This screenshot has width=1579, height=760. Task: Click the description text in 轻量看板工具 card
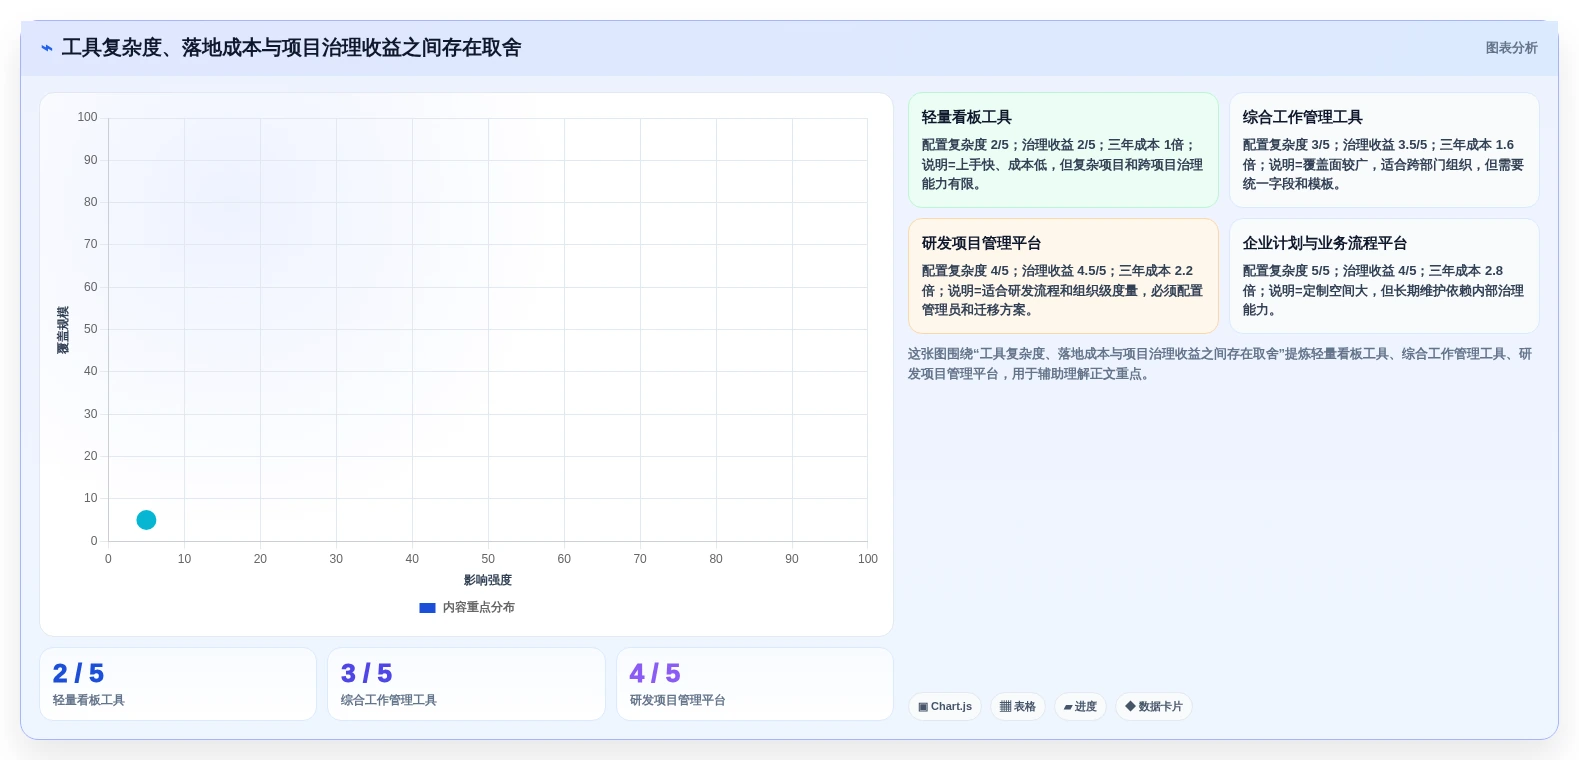point(1062,164)
